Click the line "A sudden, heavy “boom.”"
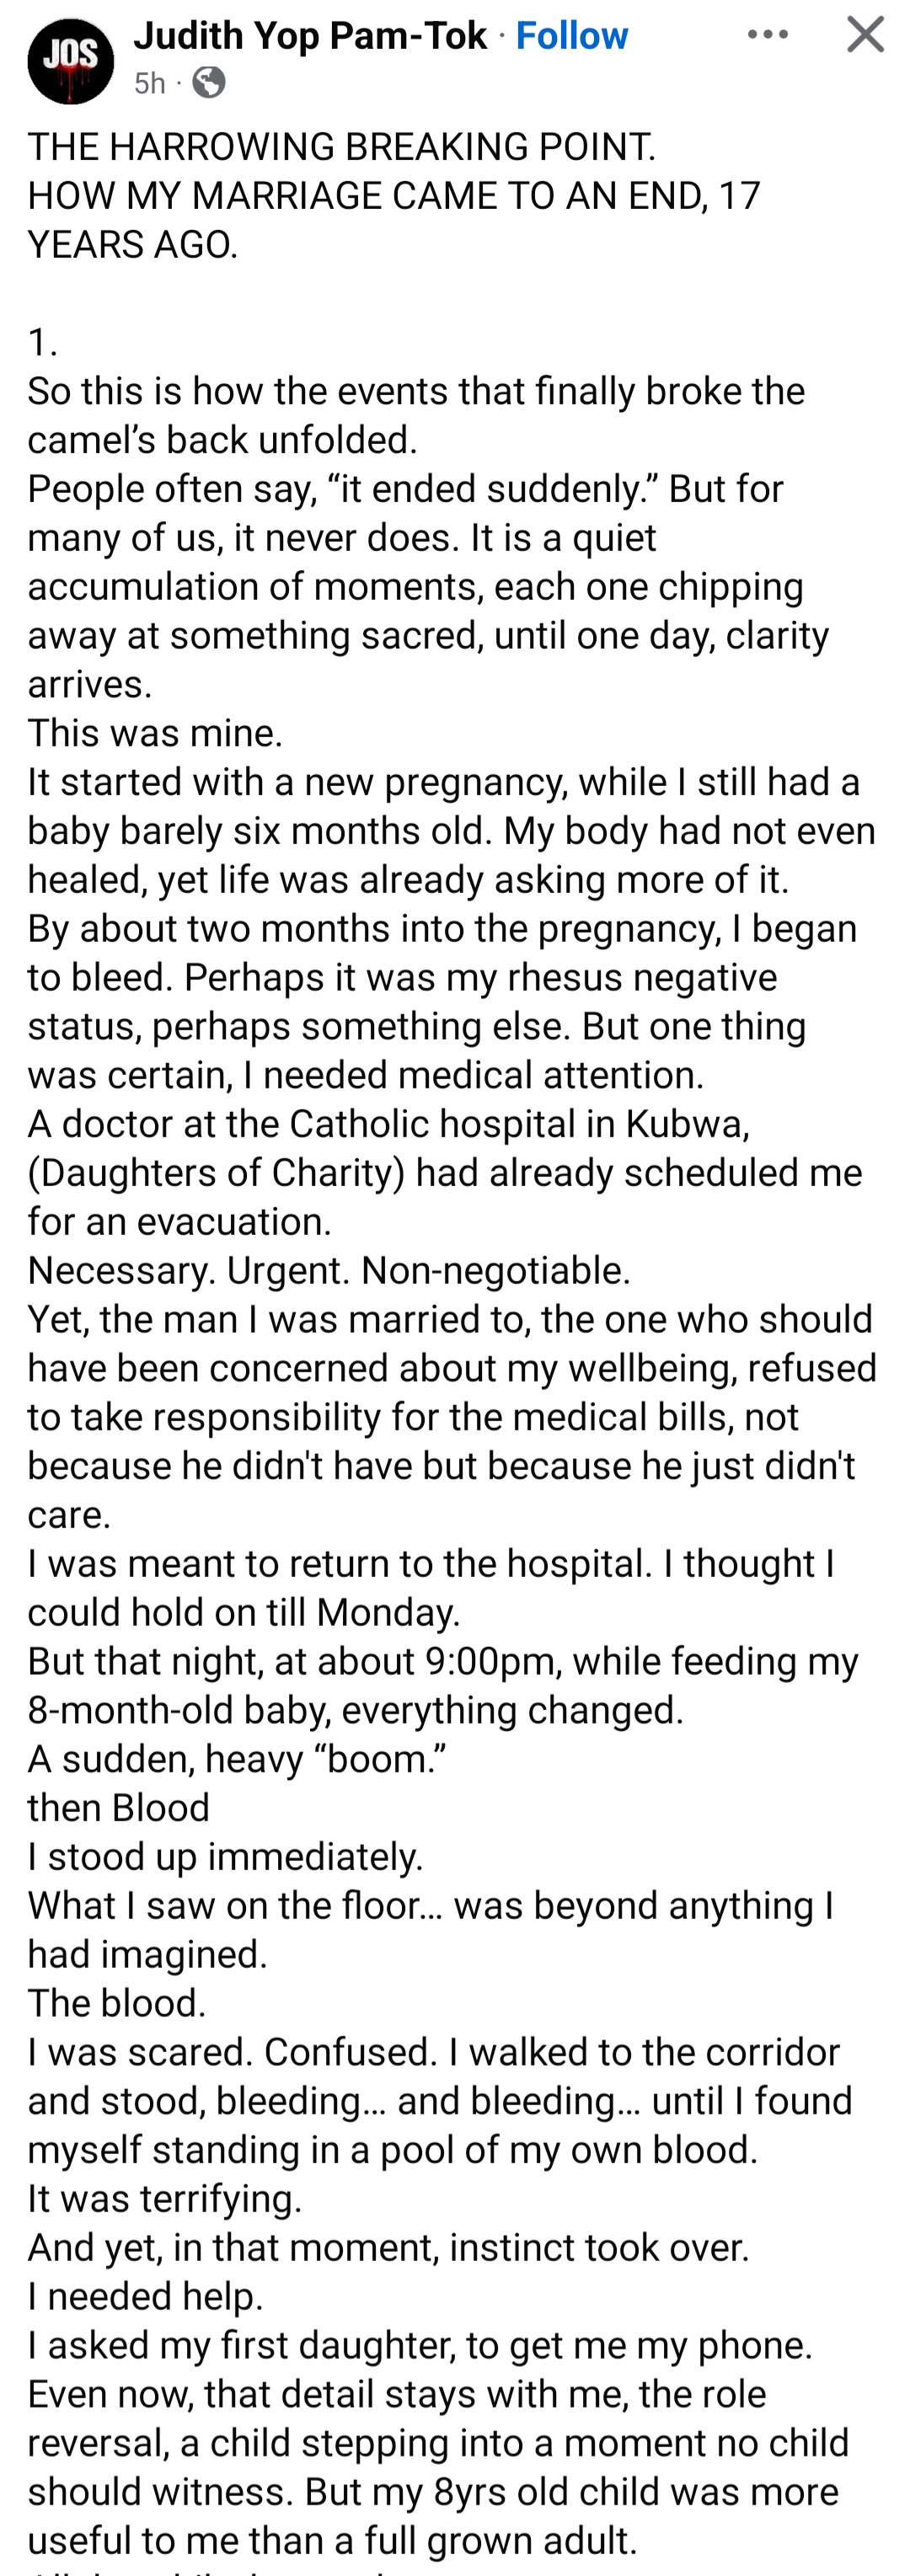 point(237,1758)
